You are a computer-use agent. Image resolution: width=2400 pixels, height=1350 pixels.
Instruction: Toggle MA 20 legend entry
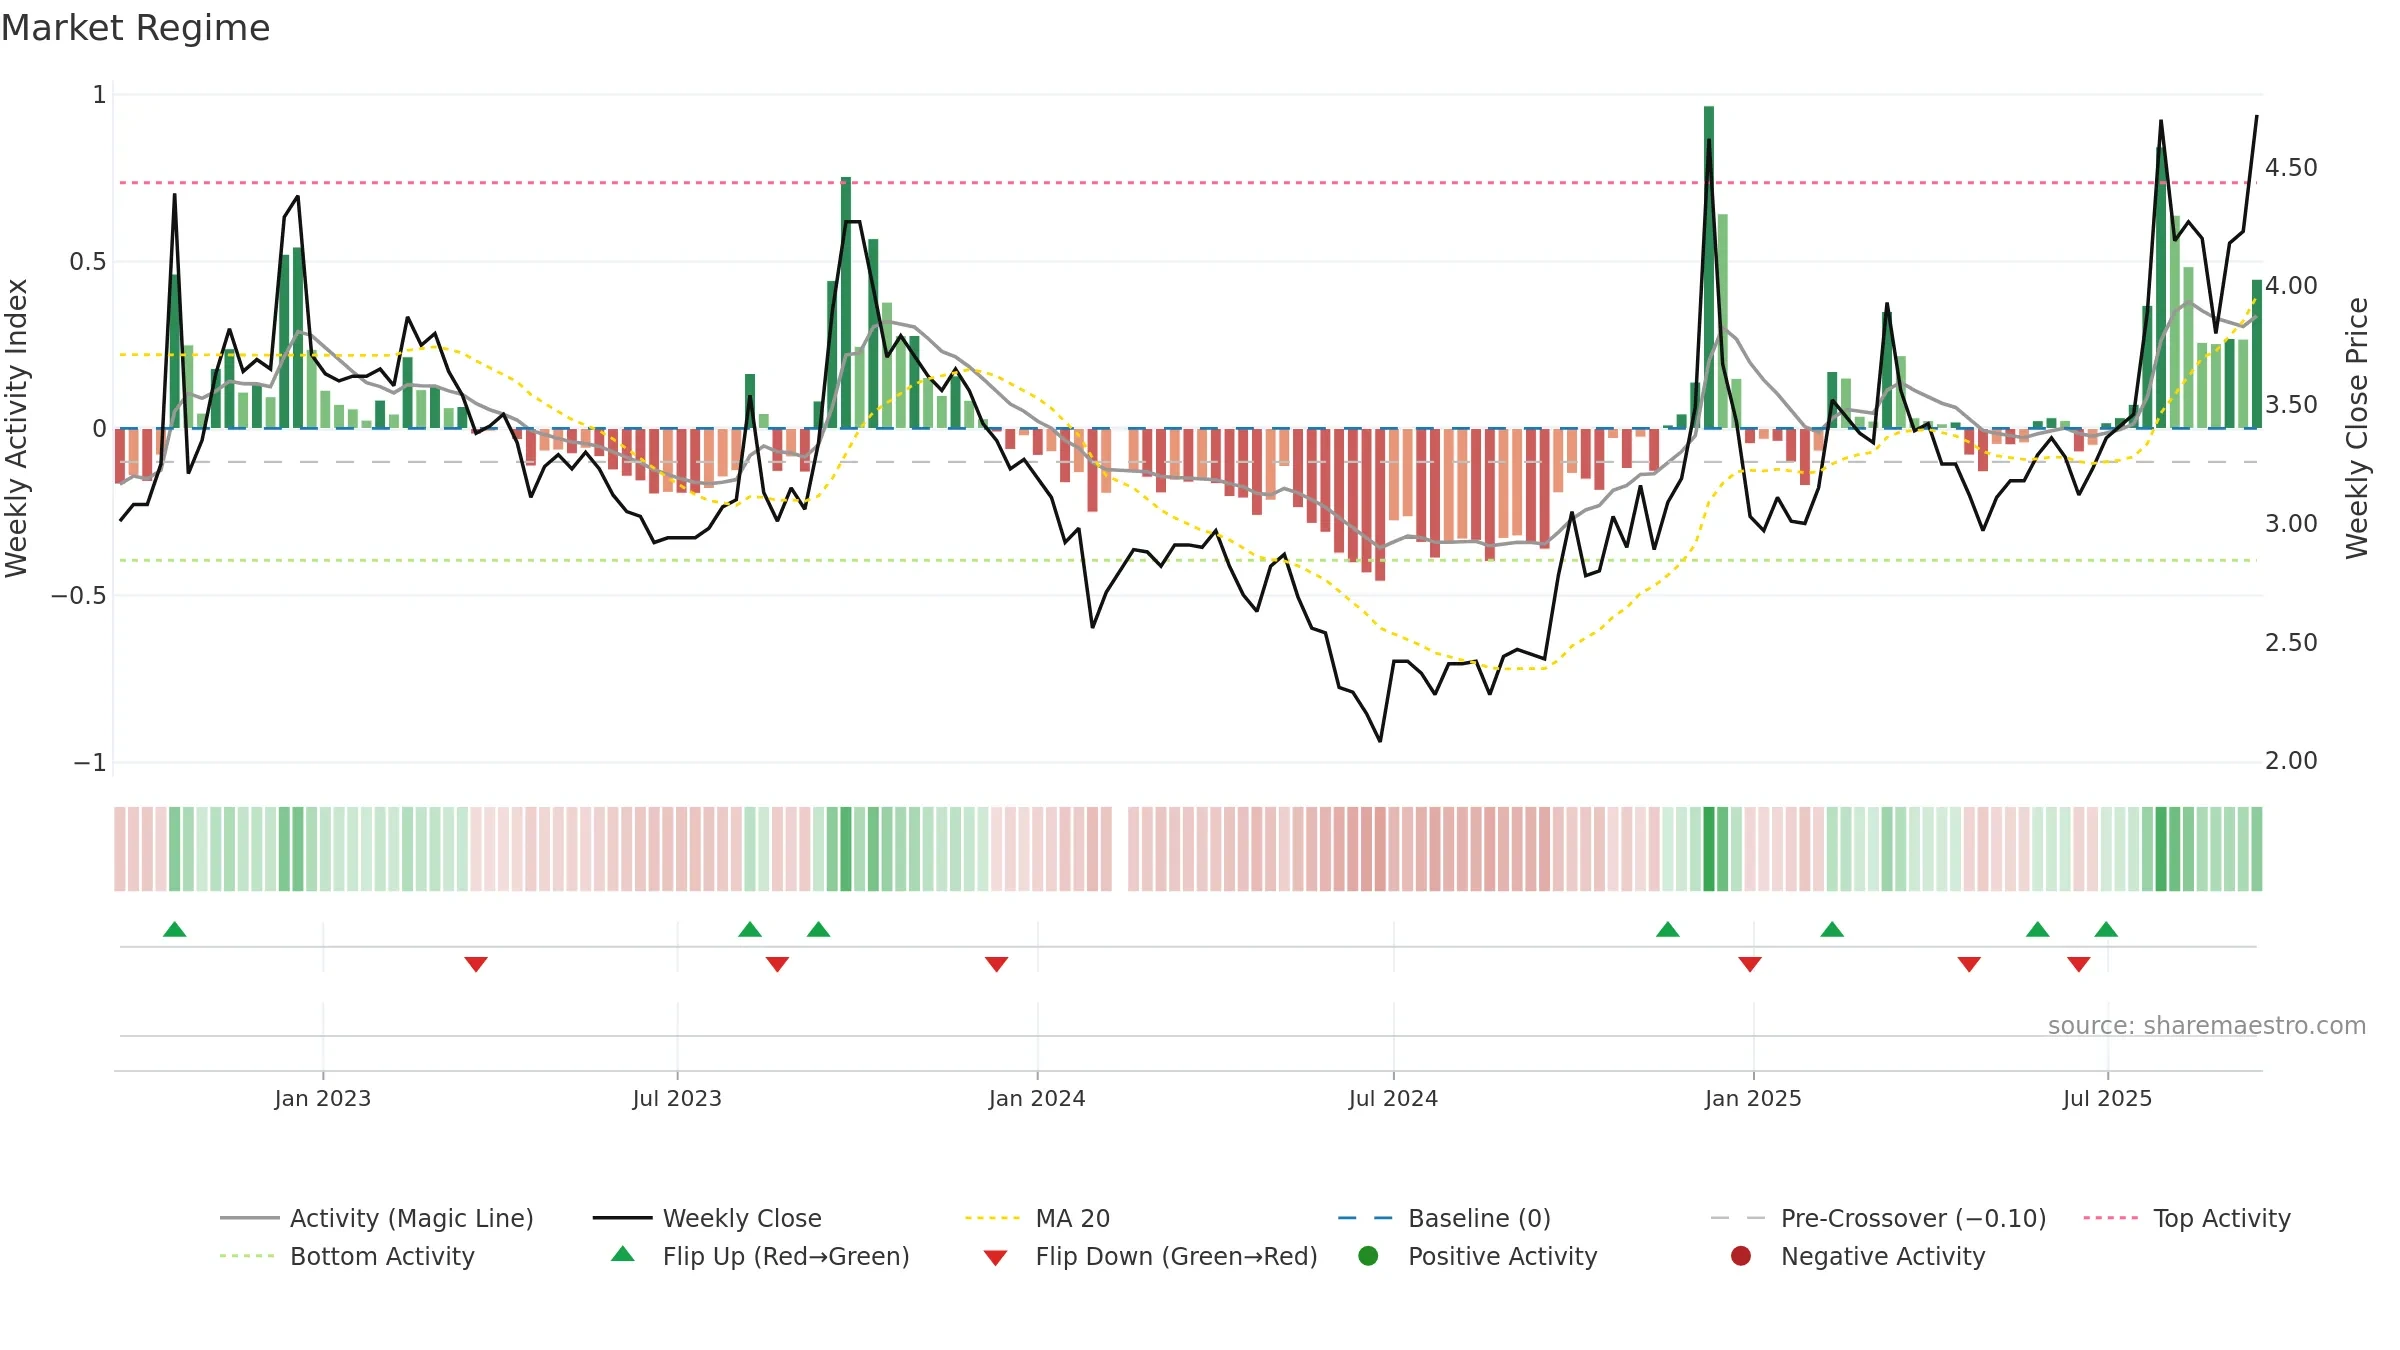pyautogui.click(x=1037, y=1218)
